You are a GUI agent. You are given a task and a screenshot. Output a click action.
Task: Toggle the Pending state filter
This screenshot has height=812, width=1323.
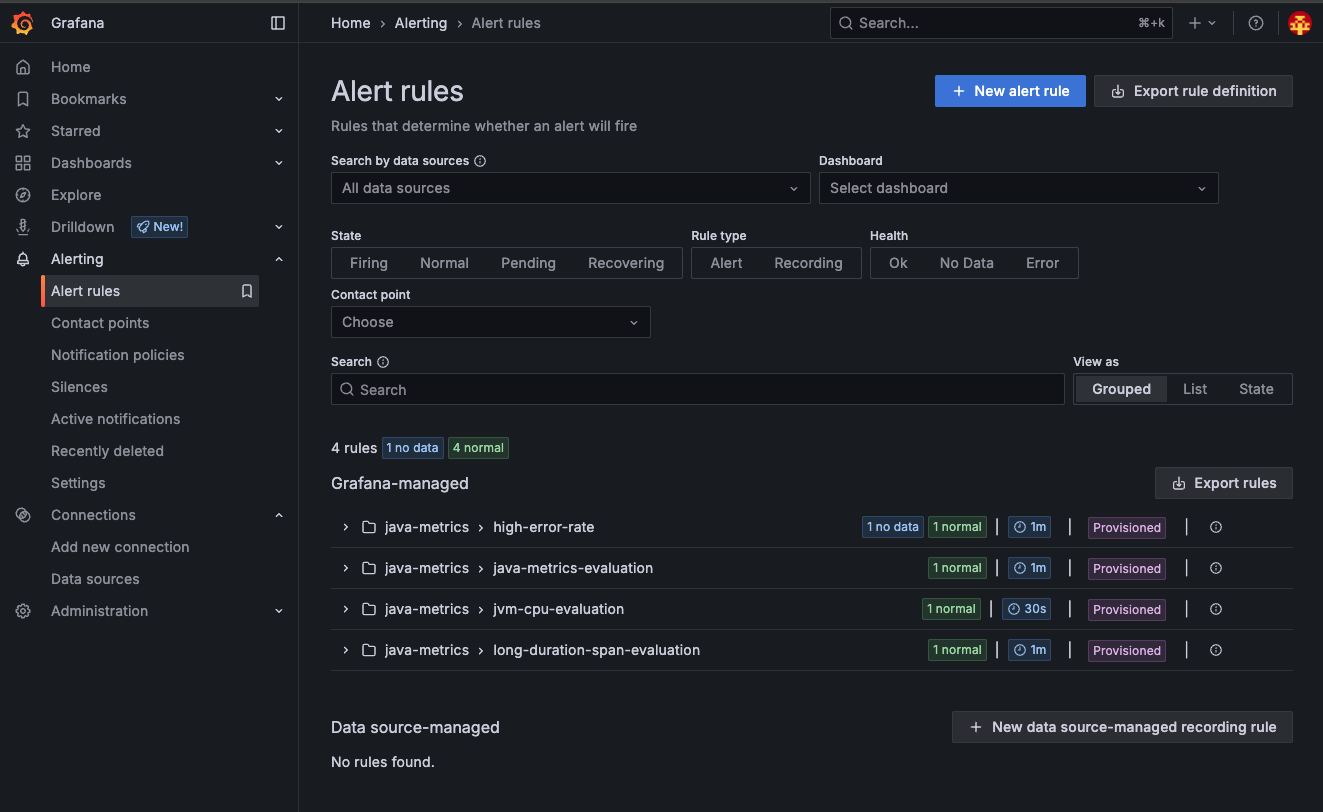point(528,263)
